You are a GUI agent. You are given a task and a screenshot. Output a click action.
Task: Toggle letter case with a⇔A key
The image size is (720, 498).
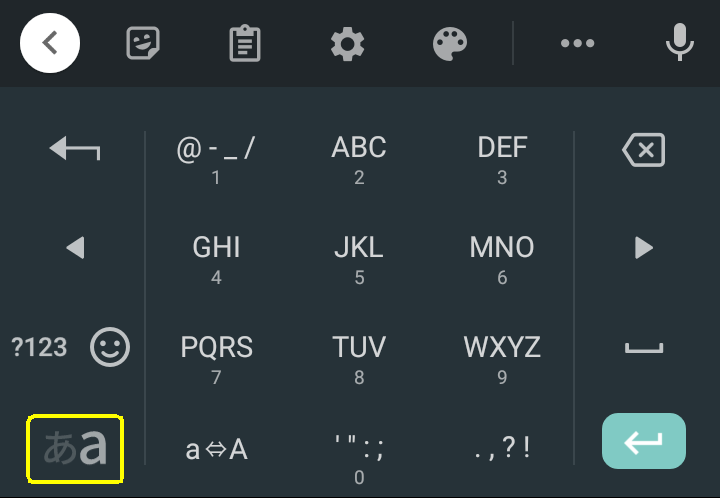(216, 449)
